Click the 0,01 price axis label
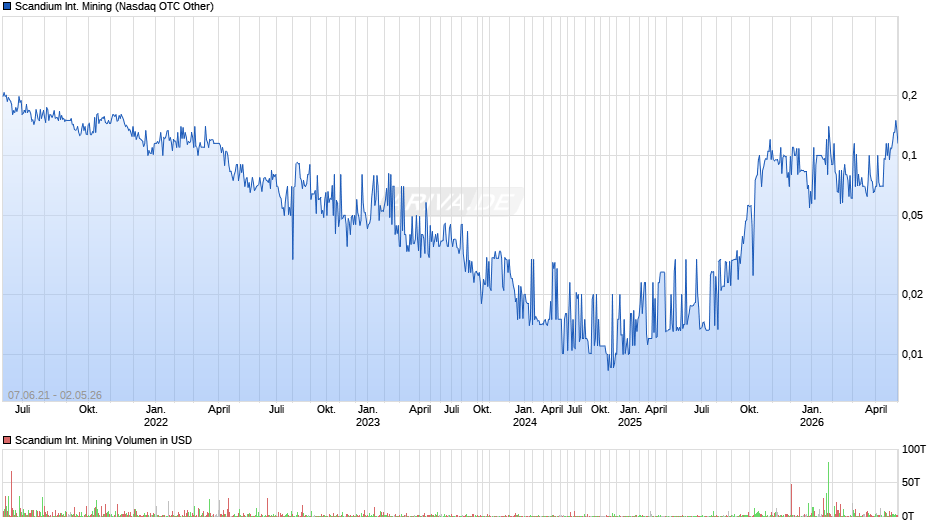This screenshot has width=940, height=526. pyautogui.click(x=912, y=354)
